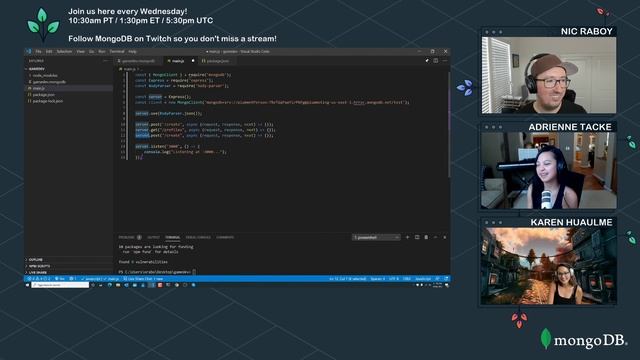The height and width of the screenshot is (360, 640).
Task: Create a new terminal with plus icon
Action: pos(407,237)
